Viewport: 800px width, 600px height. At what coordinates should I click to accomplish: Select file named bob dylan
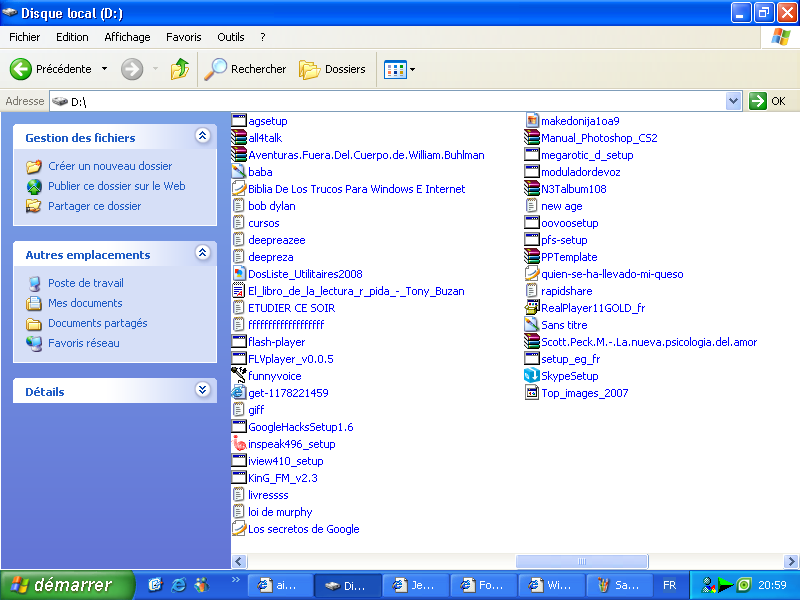tap(271, 206)
